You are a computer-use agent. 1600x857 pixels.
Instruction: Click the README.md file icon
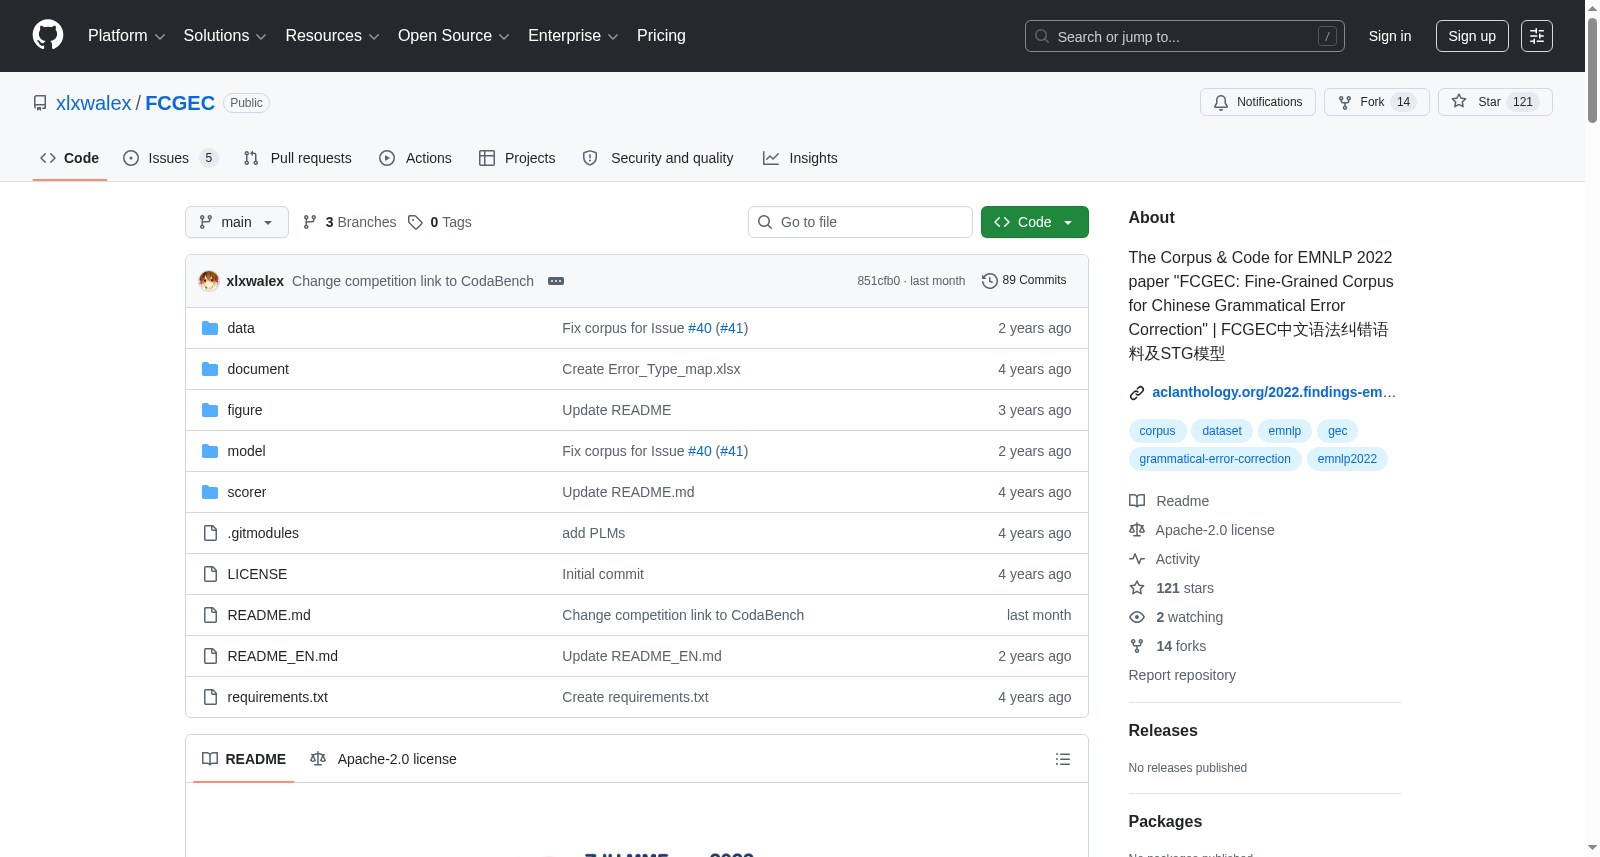[210, 615]
